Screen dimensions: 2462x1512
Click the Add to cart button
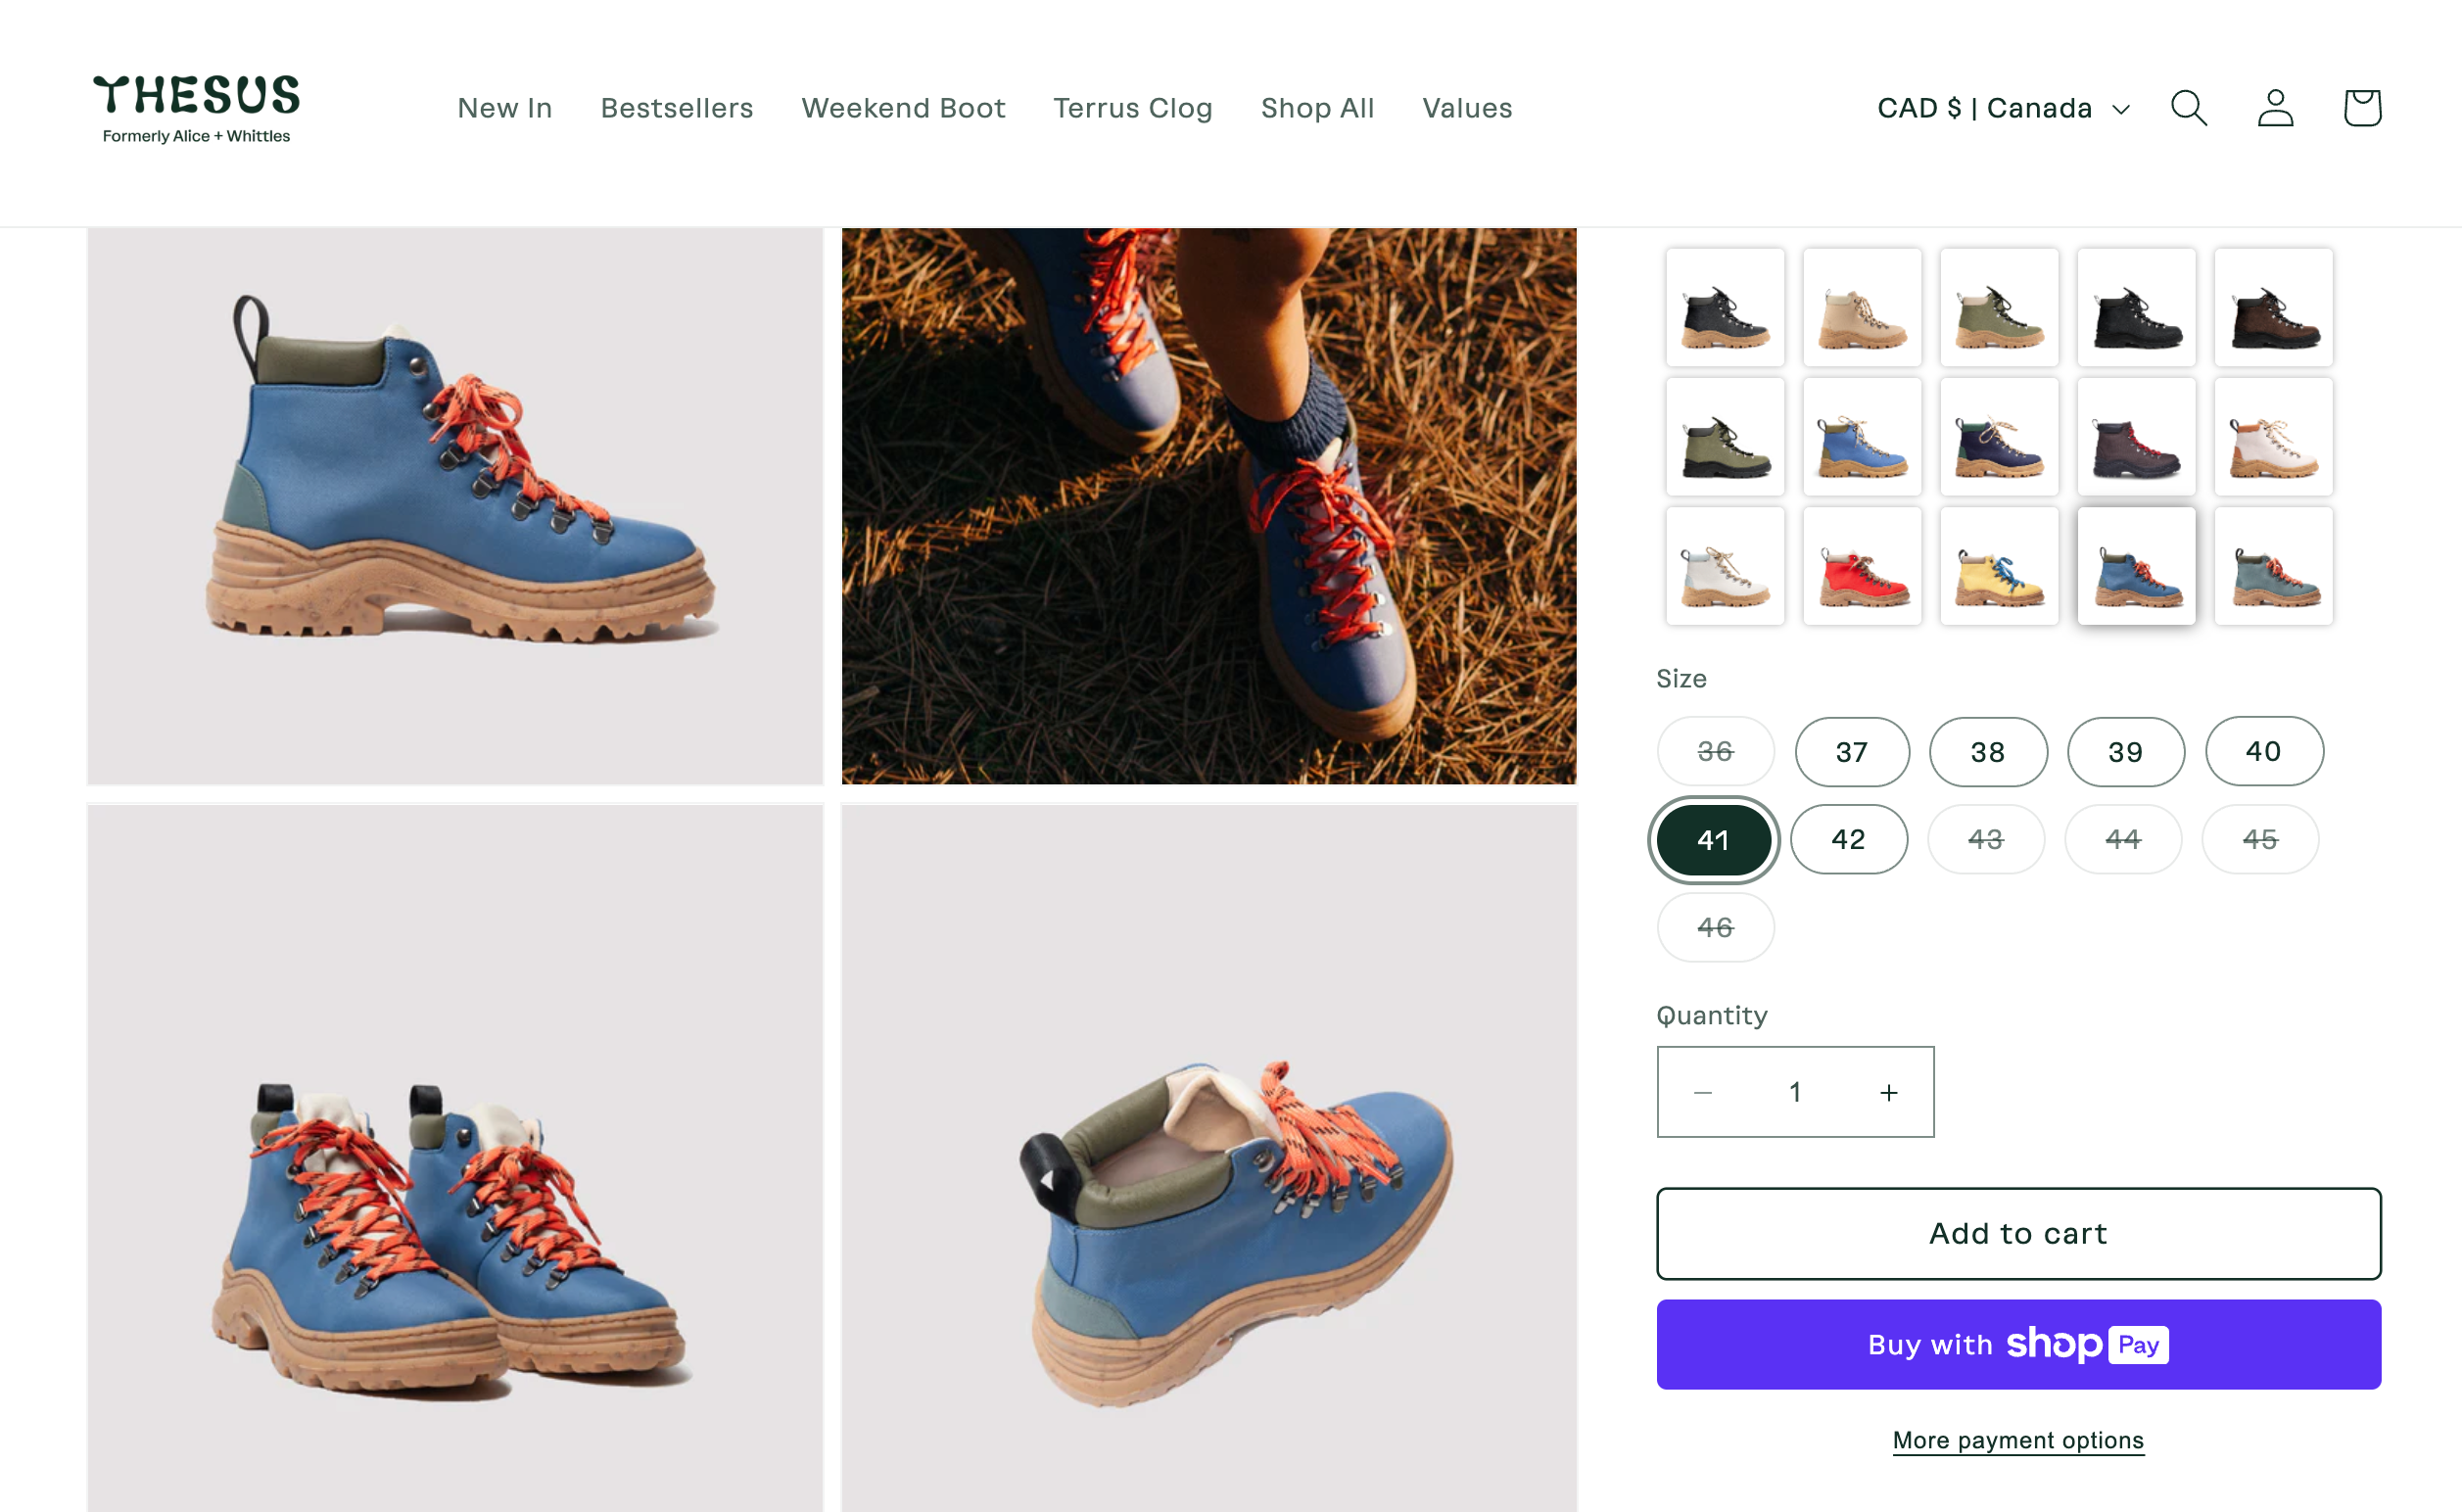click(2018, 1231)
